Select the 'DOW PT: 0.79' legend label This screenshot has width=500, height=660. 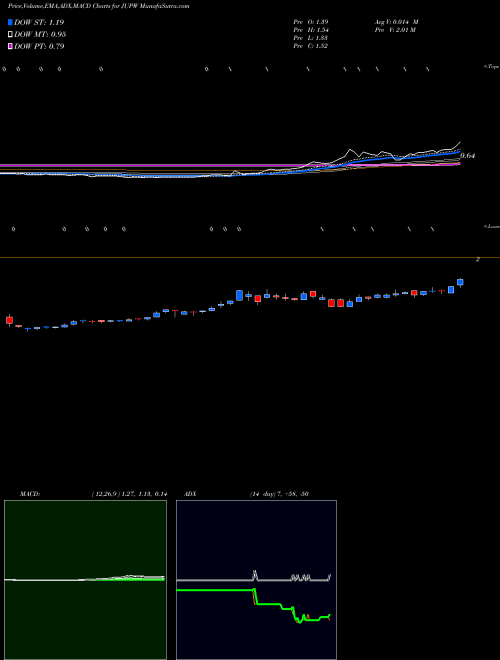(x=39, y=46)
